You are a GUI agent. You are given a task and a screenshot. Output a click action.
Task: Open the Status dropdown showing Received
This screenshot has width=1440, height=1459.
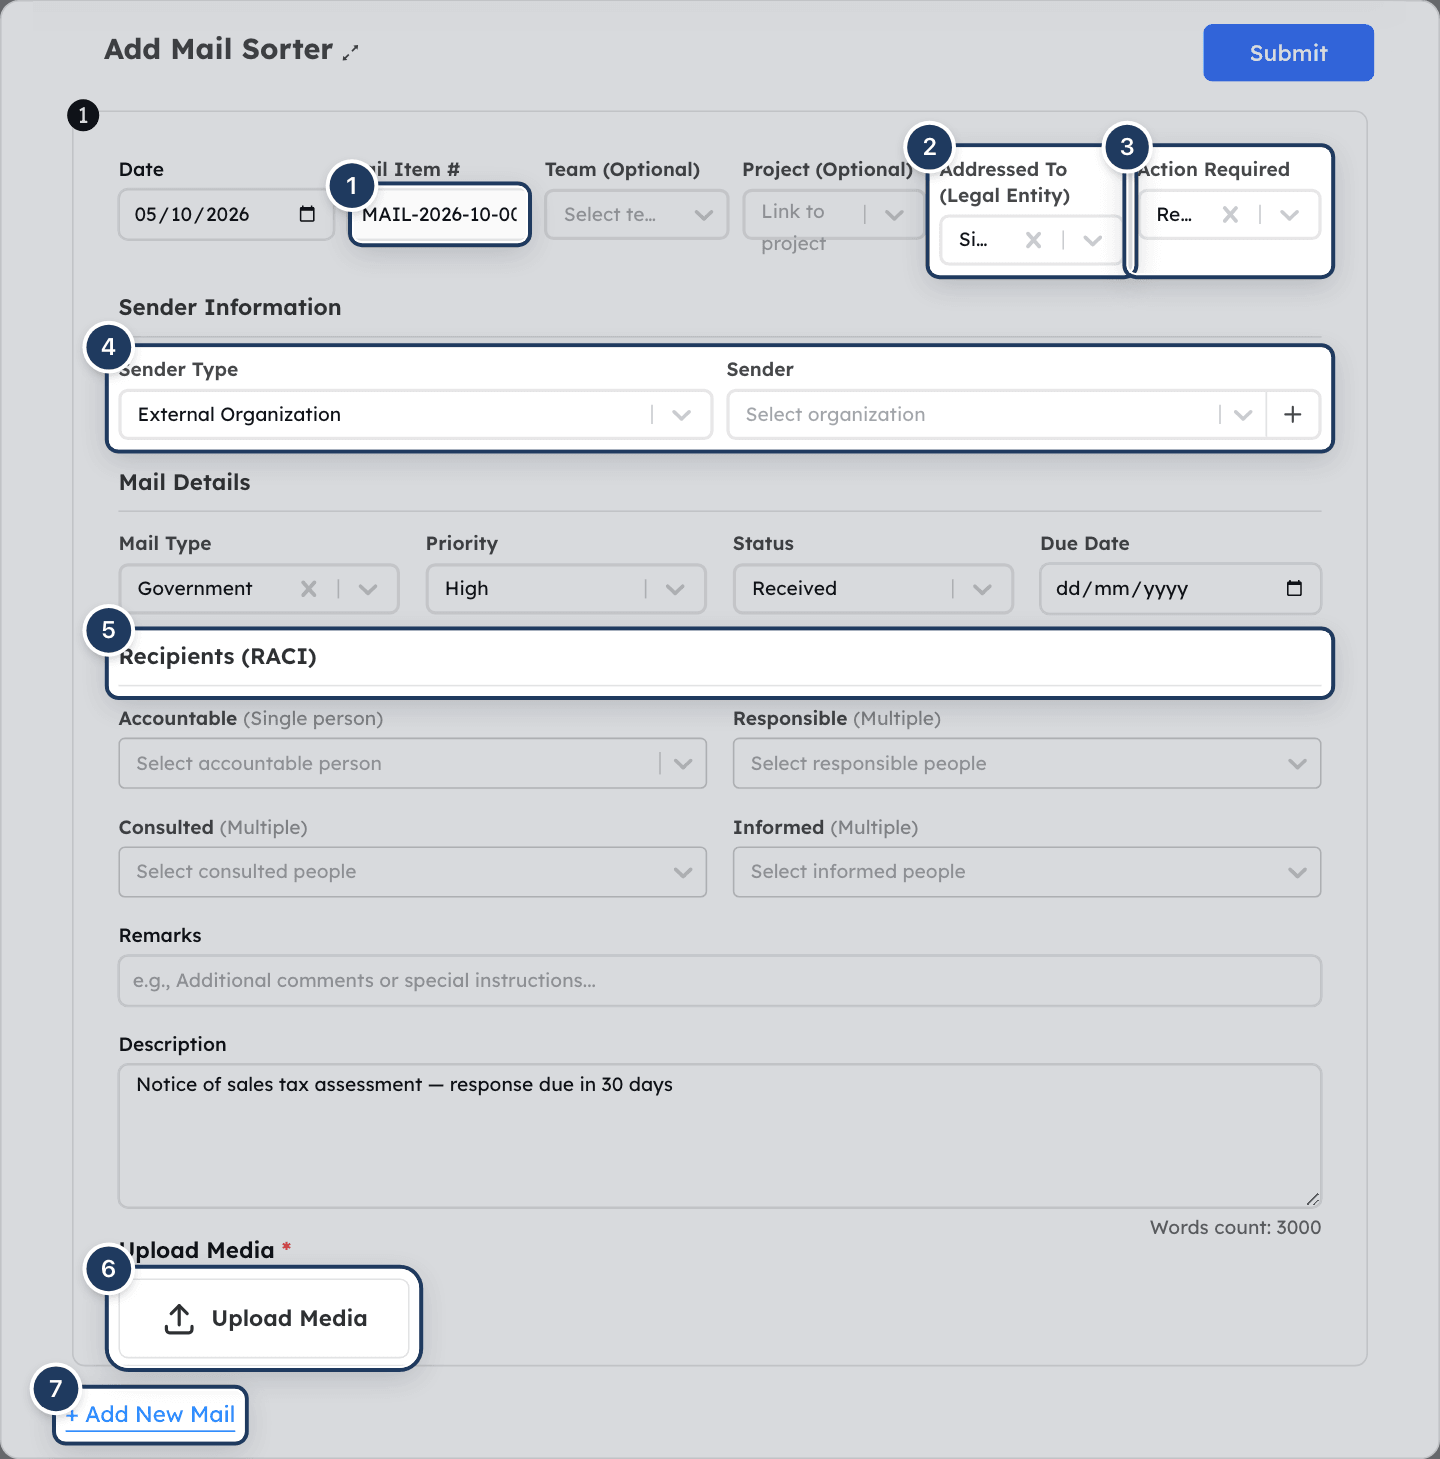click(873, 588)
